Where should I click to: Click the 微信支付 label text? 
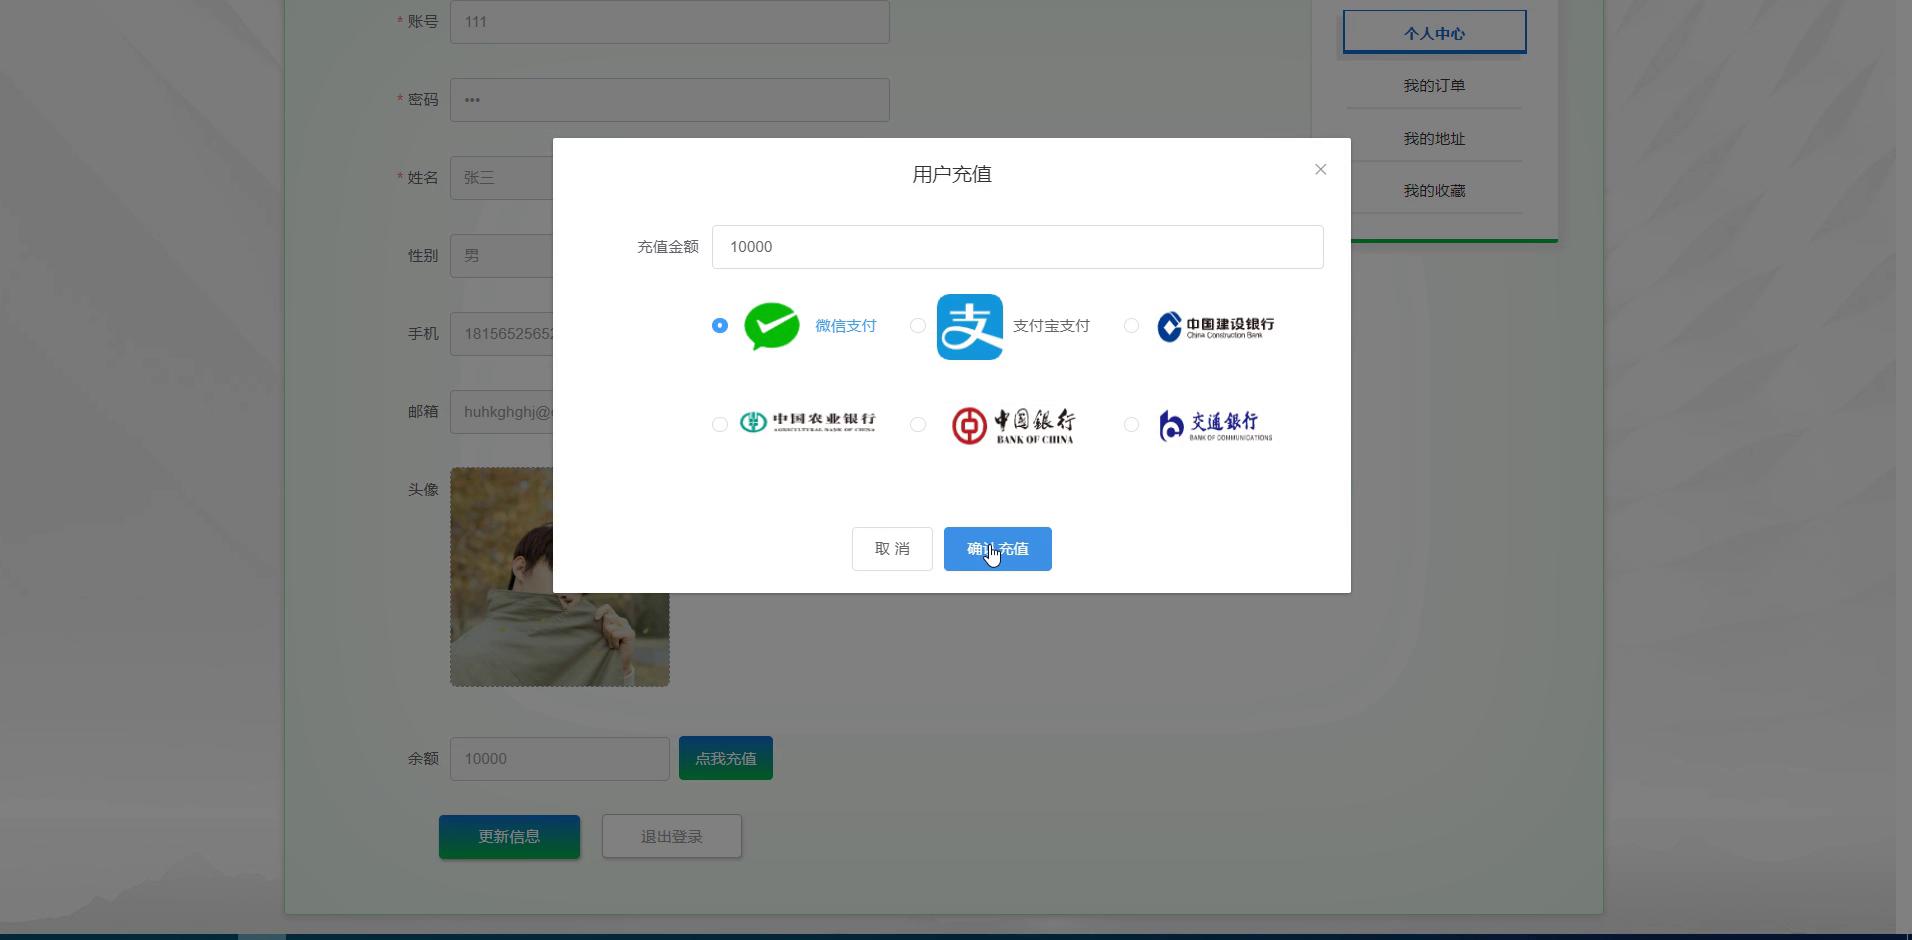[846, 326]
